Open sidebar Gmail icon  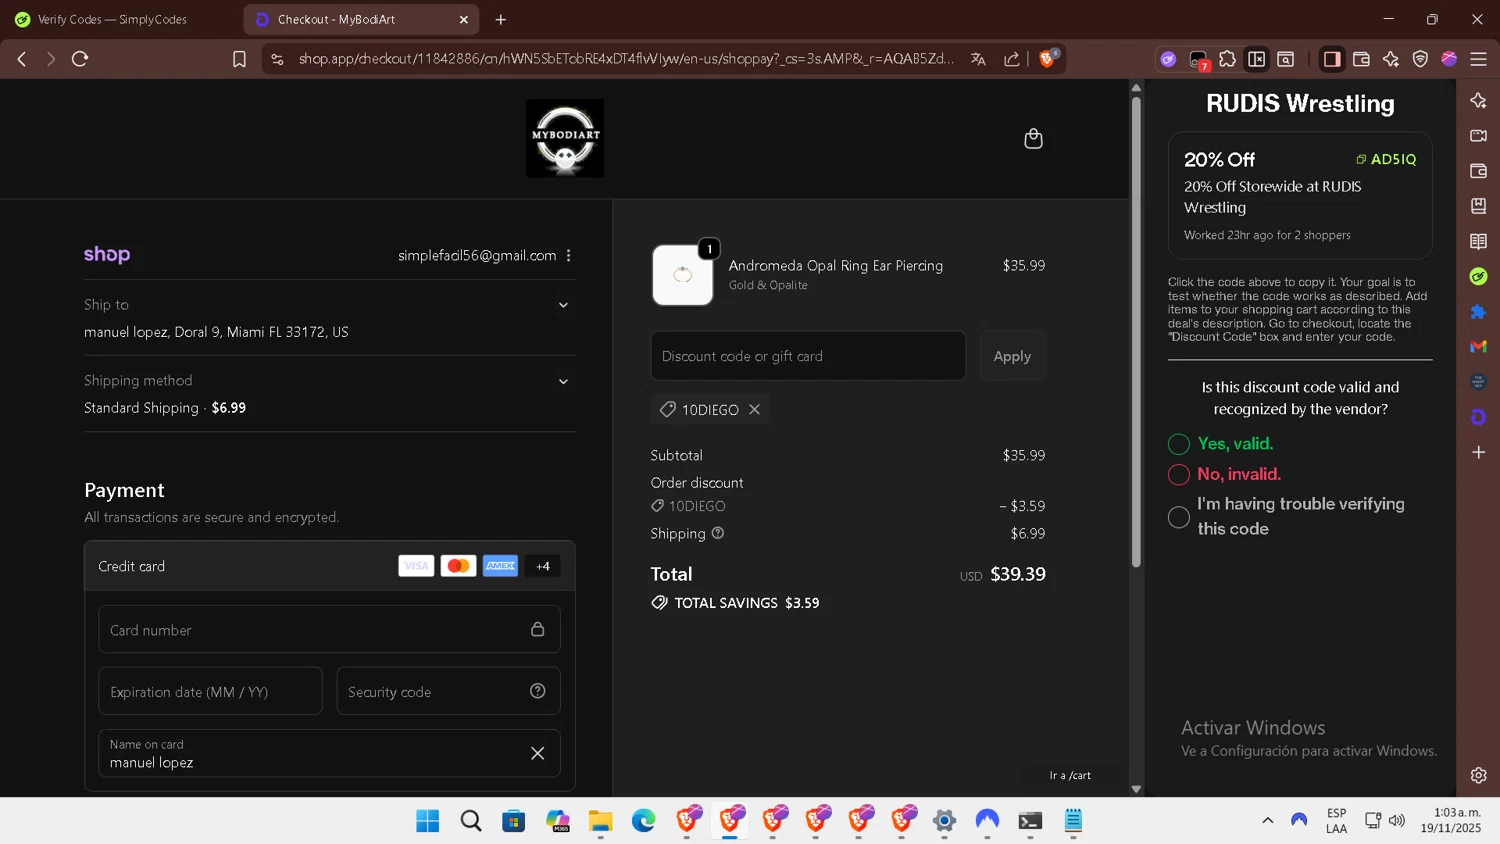tap(1478, 347)
